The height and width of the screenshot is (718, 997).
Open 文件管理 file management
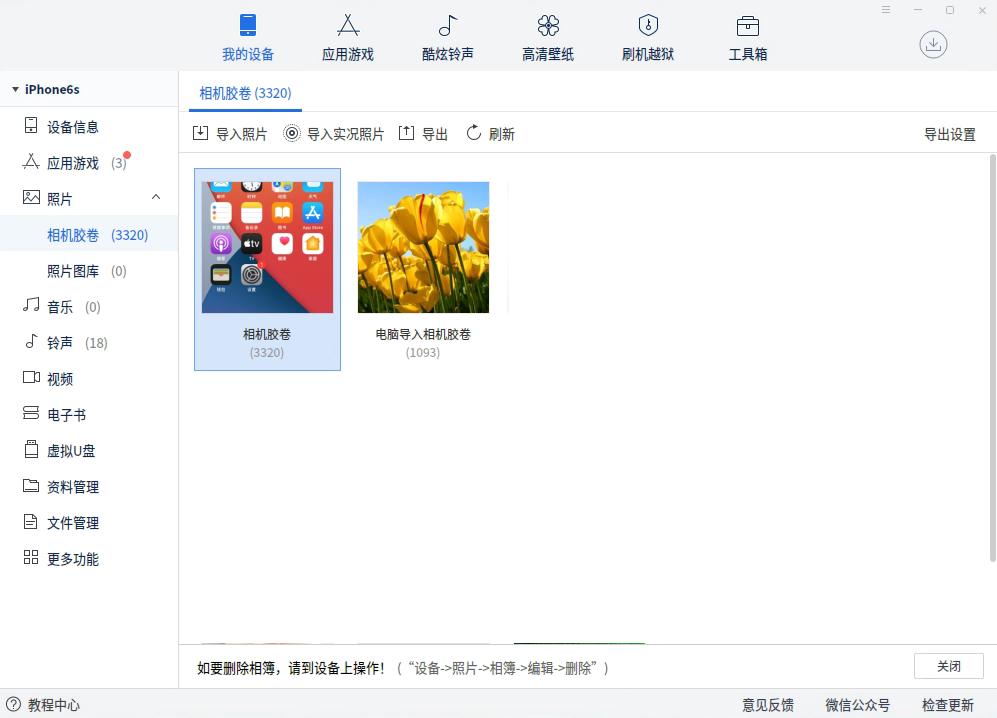71,523
